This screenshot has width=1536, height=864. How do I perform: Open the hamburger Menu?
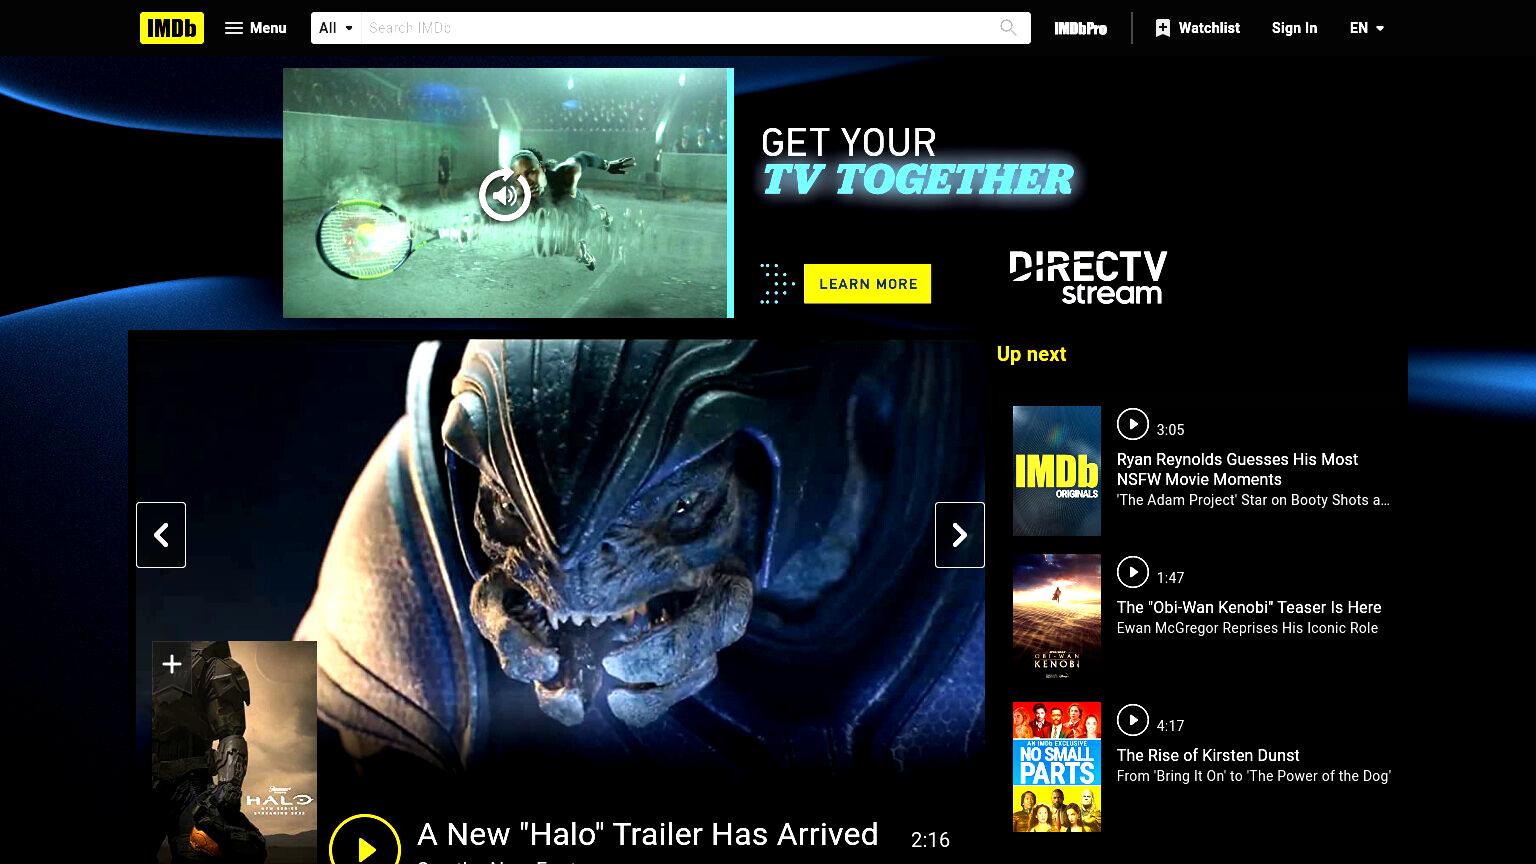click(255, 28)
